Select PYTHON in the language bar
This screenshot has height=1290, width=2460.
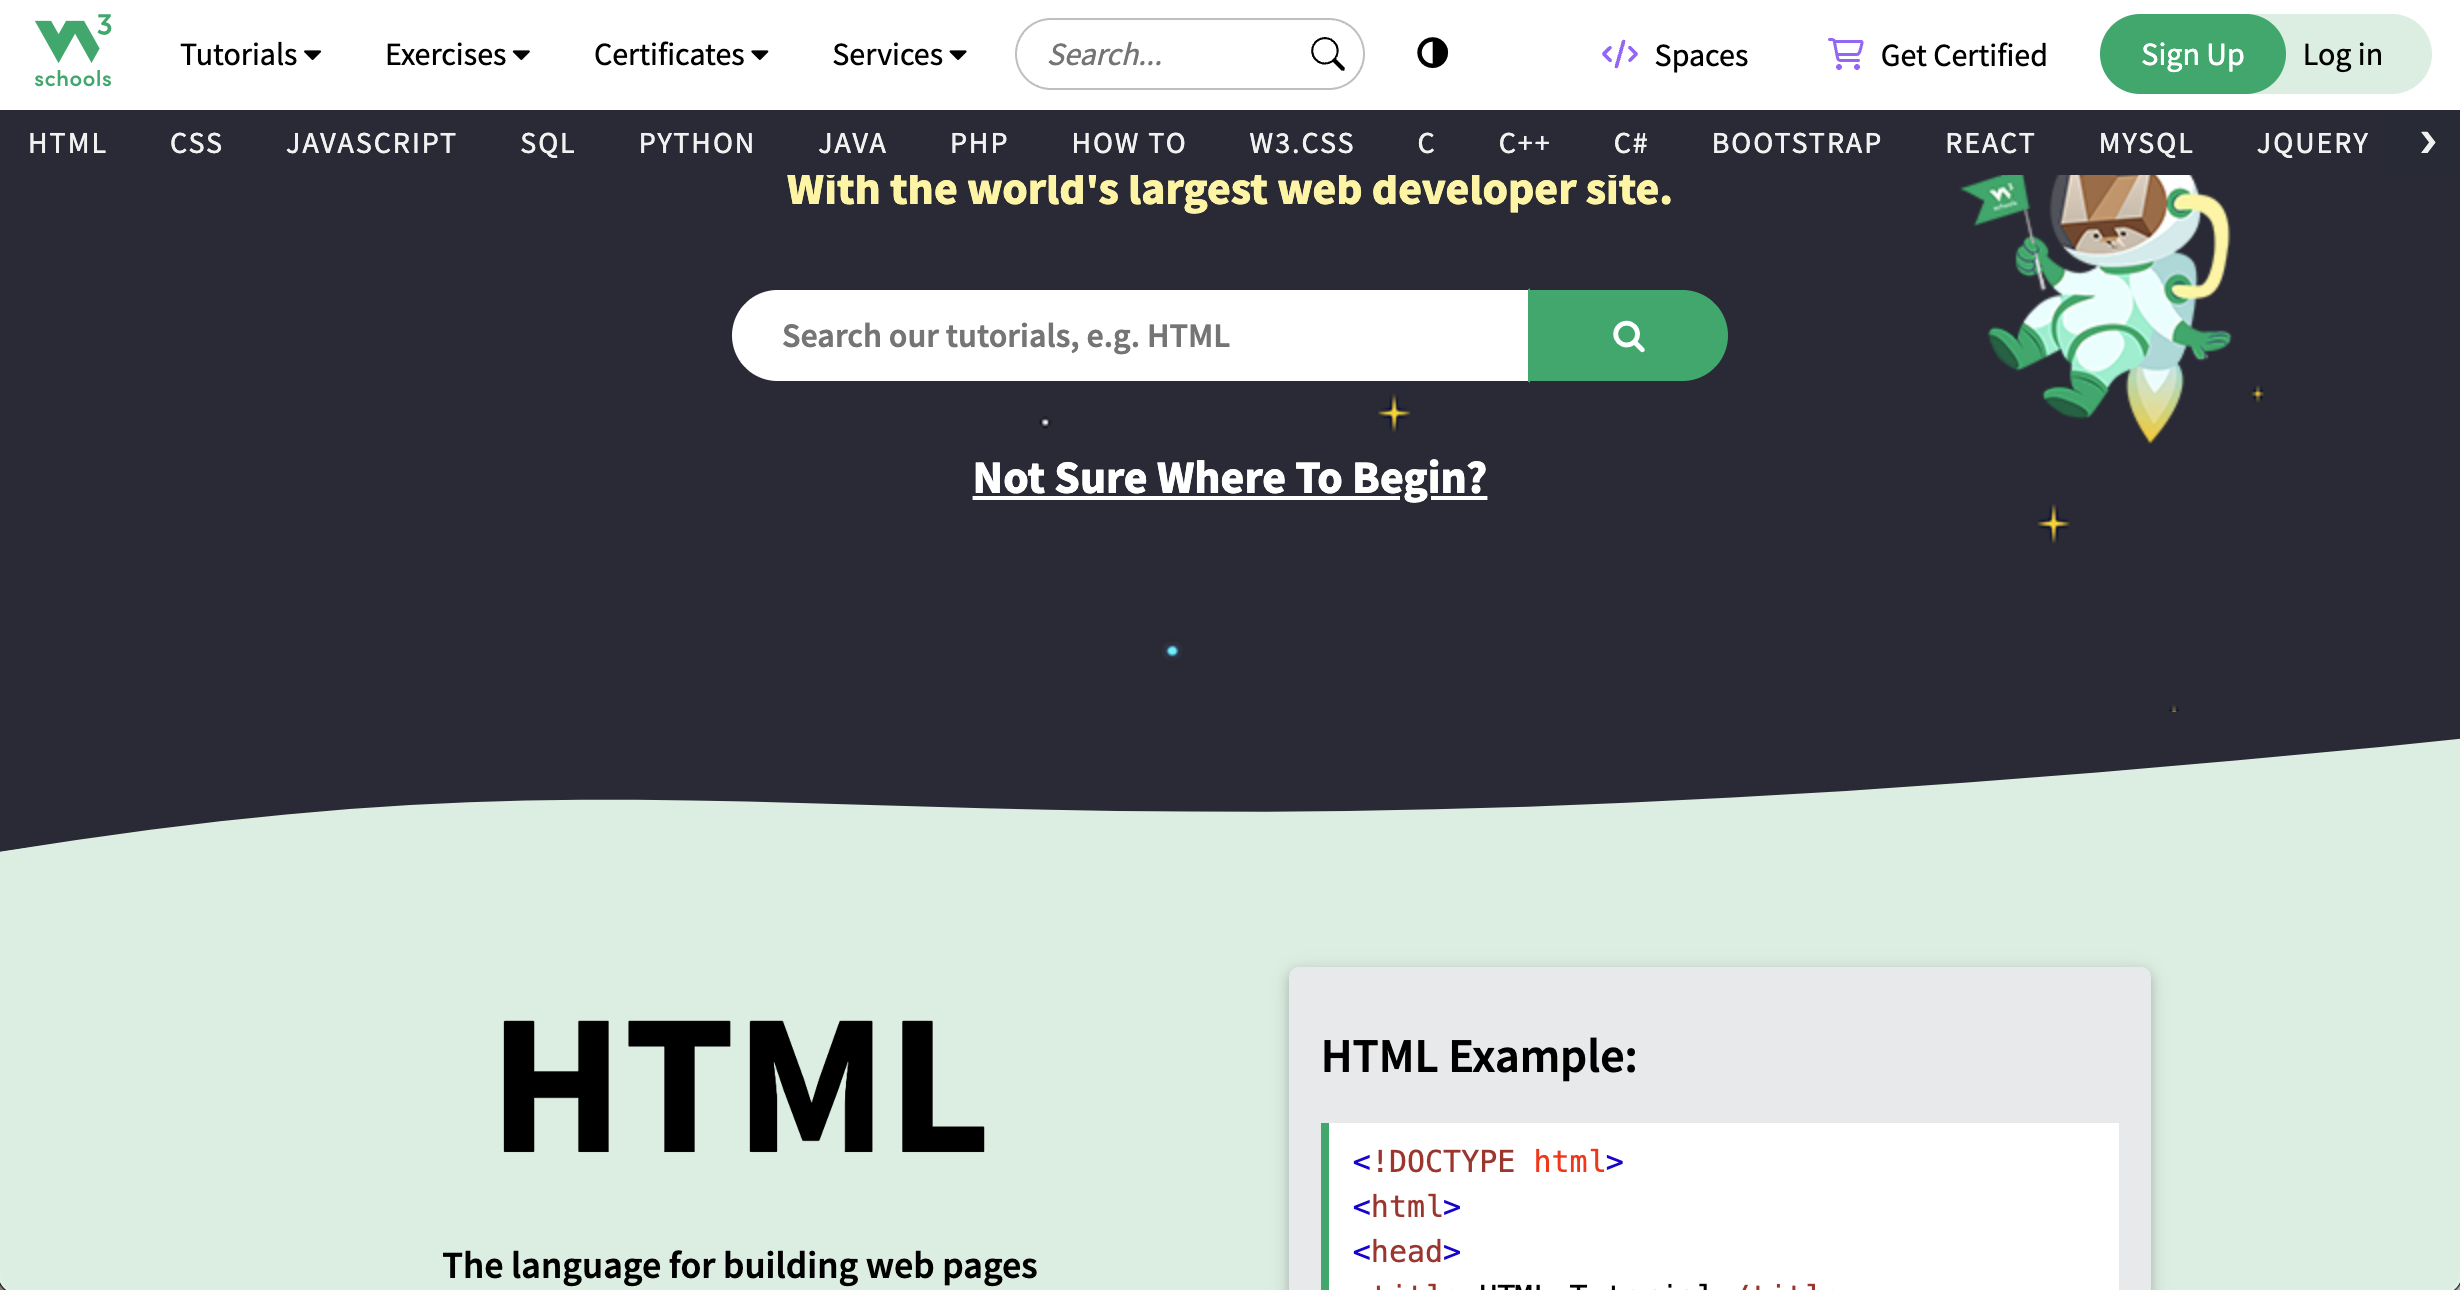(x=696, y=143)
